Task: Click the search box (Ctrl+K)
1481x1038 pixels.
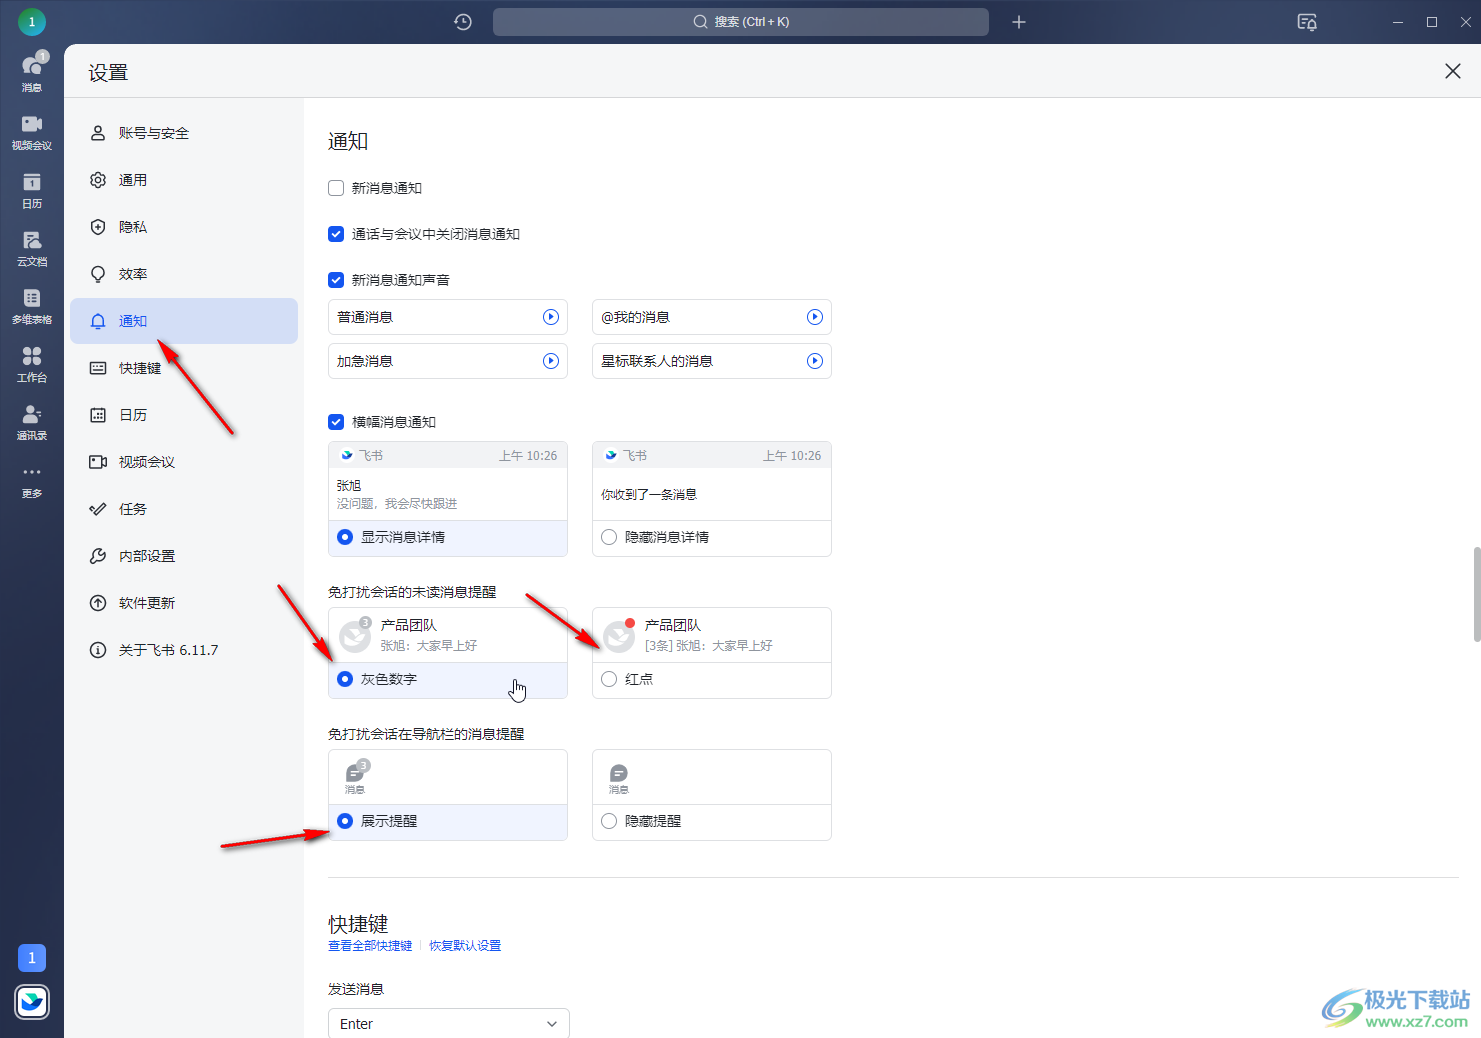Action: [741, 22]
